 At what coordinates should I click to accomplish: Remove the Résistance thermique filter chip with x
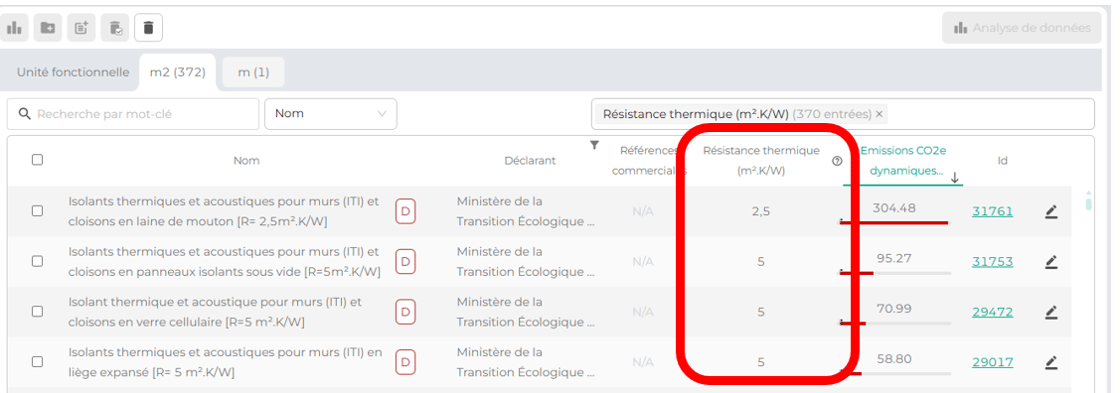coord(879,114)
